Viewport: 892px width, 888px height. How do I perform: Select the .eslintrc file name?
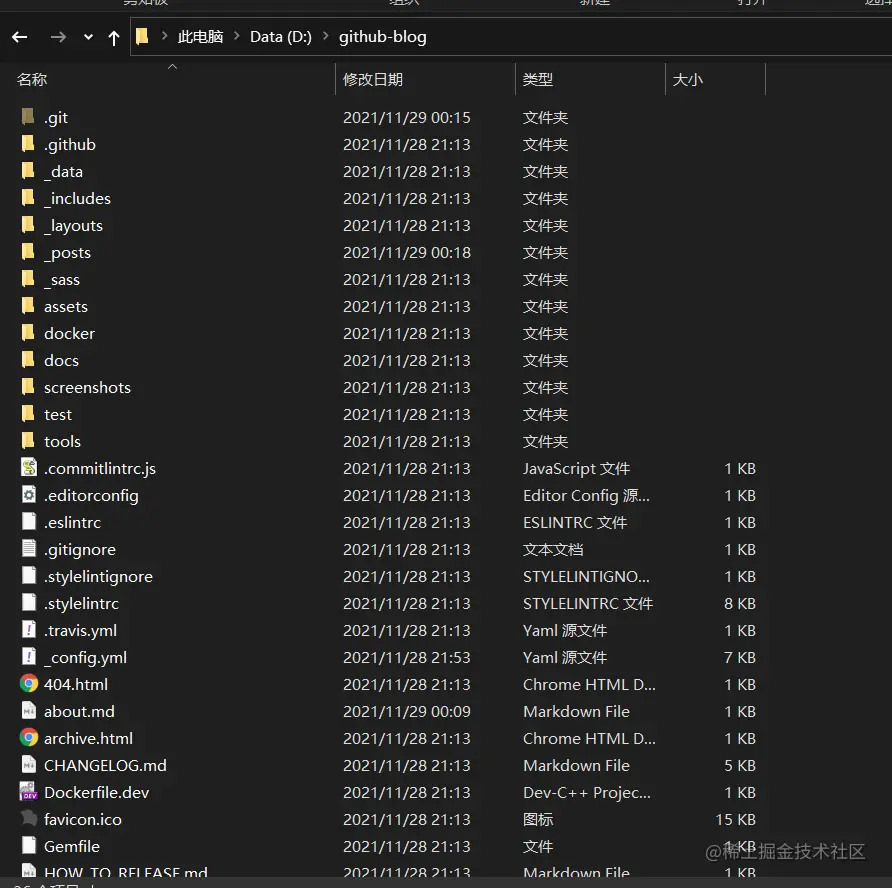[x=72, y=523]
